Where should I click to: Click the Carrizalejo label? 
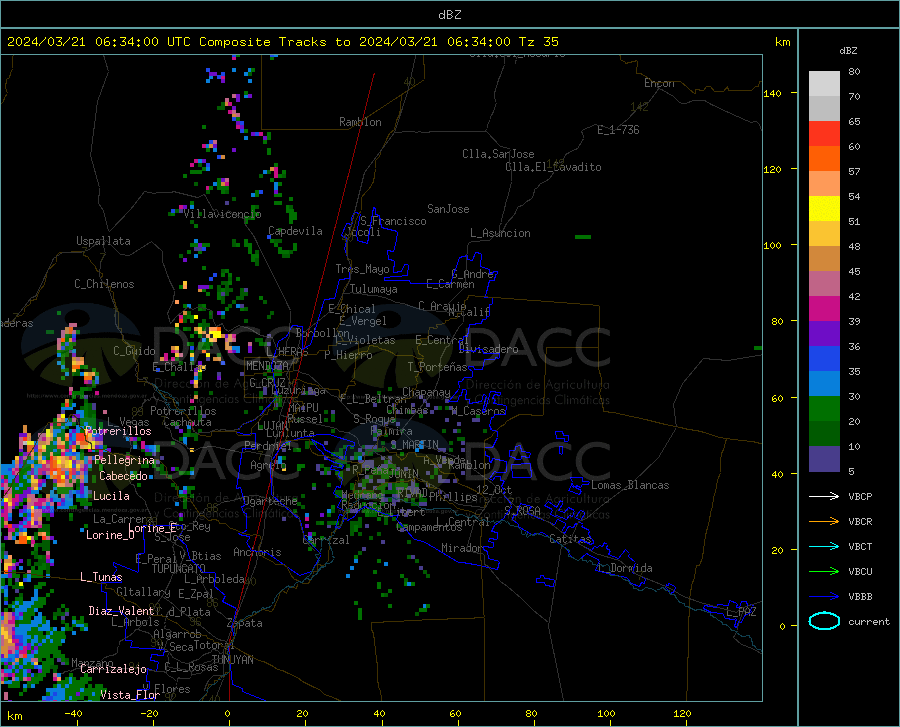click(113, 669)
